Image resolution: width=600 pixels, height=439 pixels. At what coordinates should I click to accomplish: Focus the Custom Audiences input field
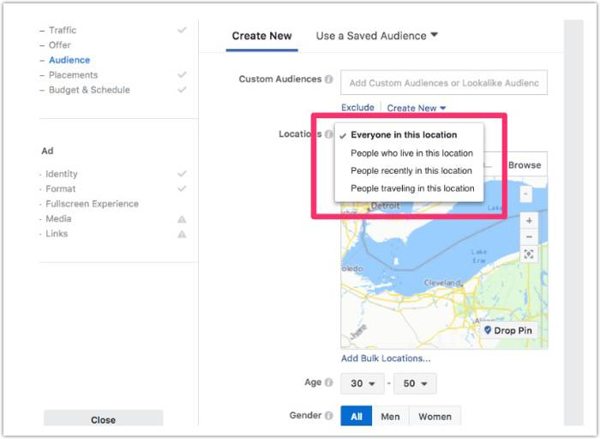click(444, 83)
